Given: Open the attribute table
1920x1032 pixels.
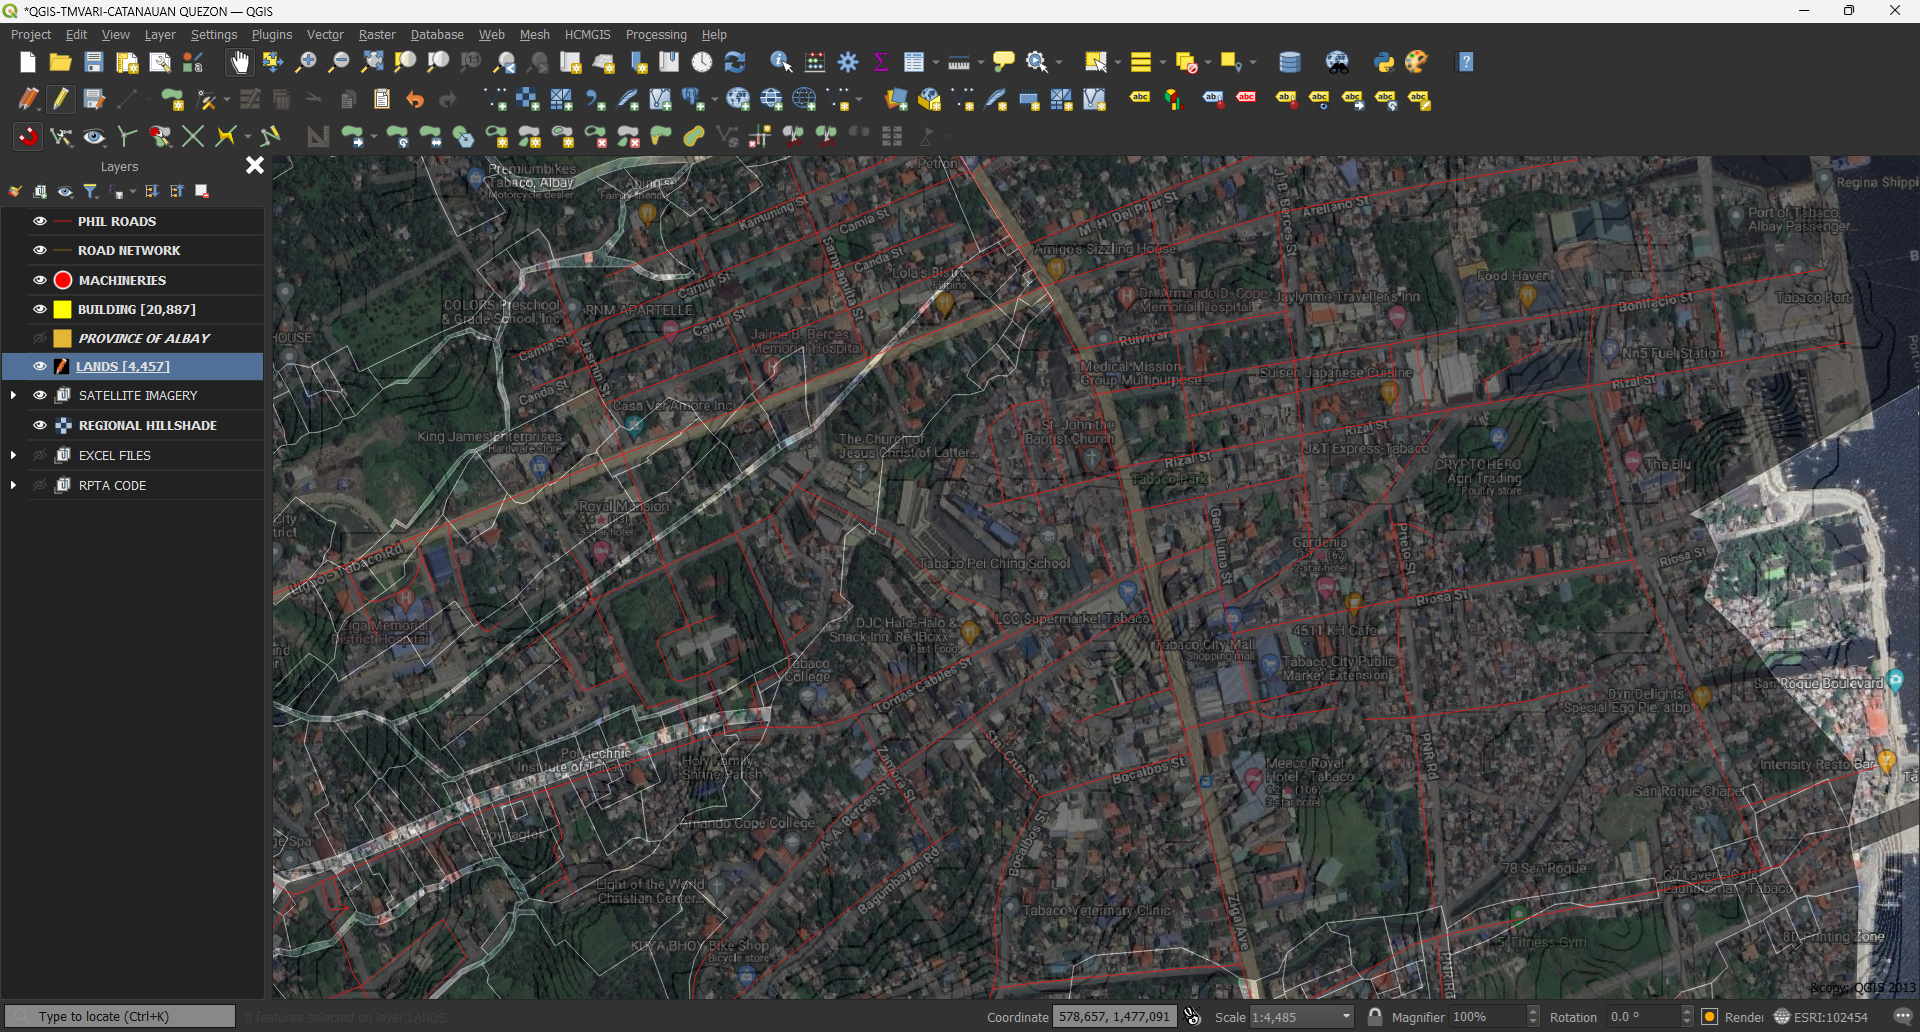Looking at the screenshot, I should click(914, 62).
